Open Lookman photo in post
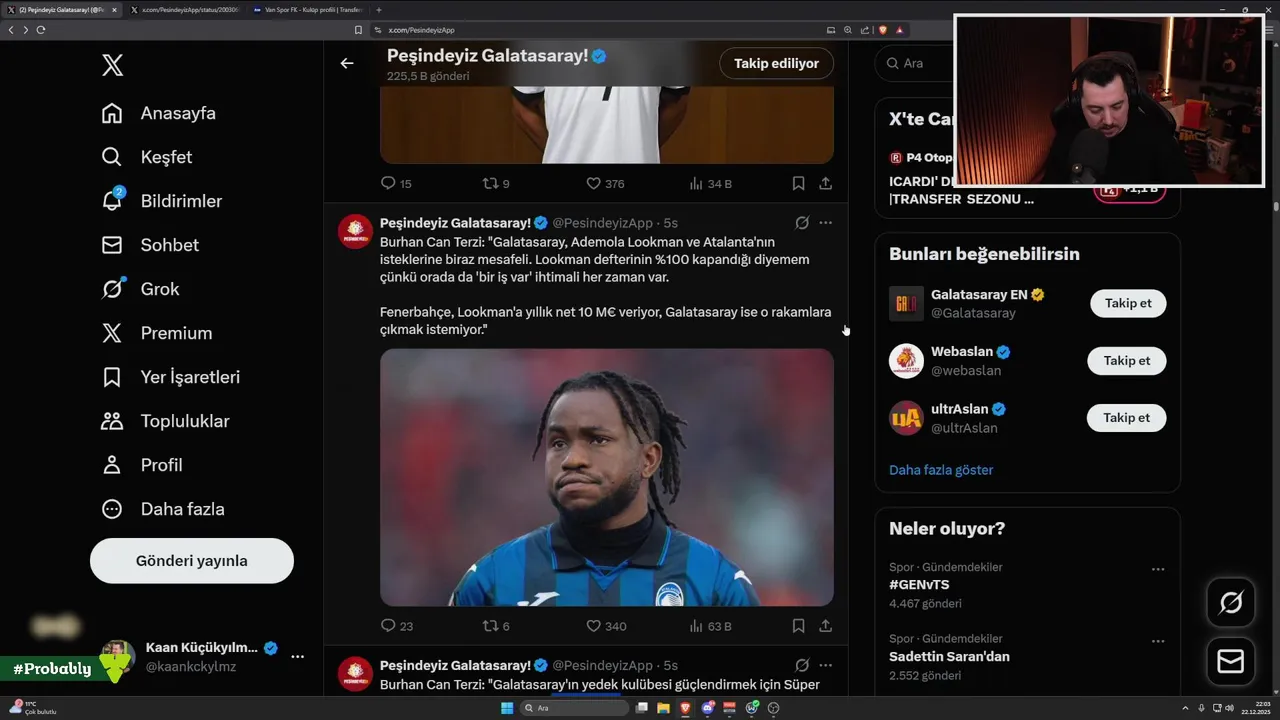 pos(607,477)
